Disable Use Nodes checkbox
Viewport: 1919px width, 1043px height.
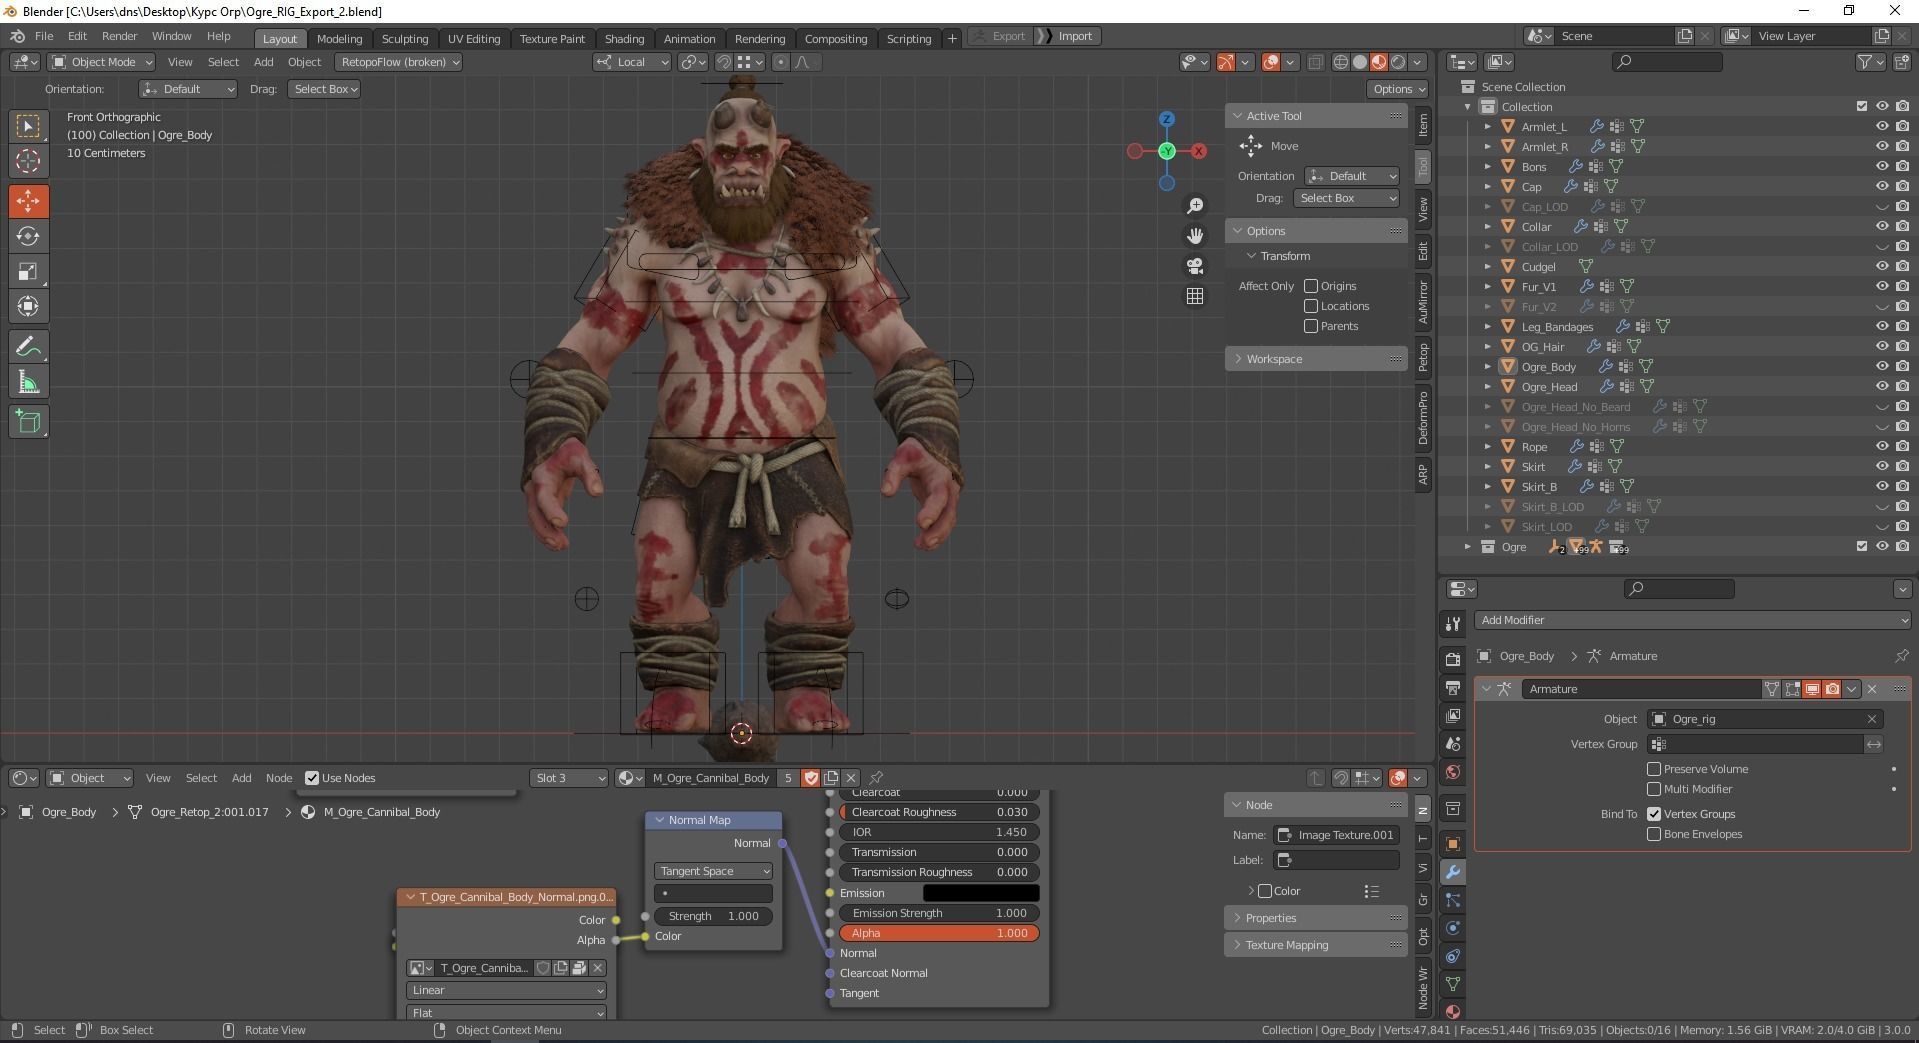312,778
